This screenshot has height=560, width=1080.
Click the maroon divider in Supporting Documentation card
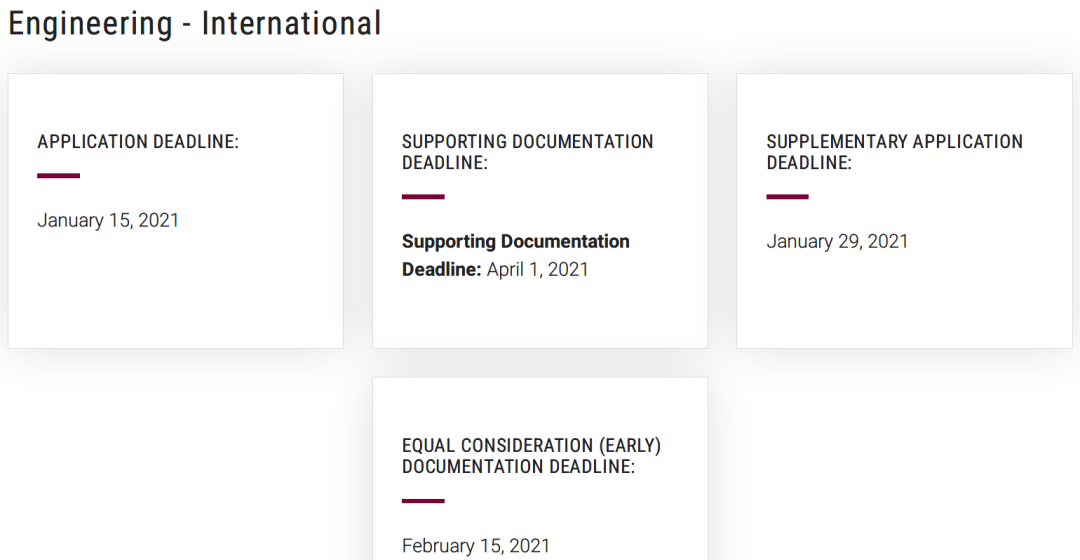click(x=423, y=197)
